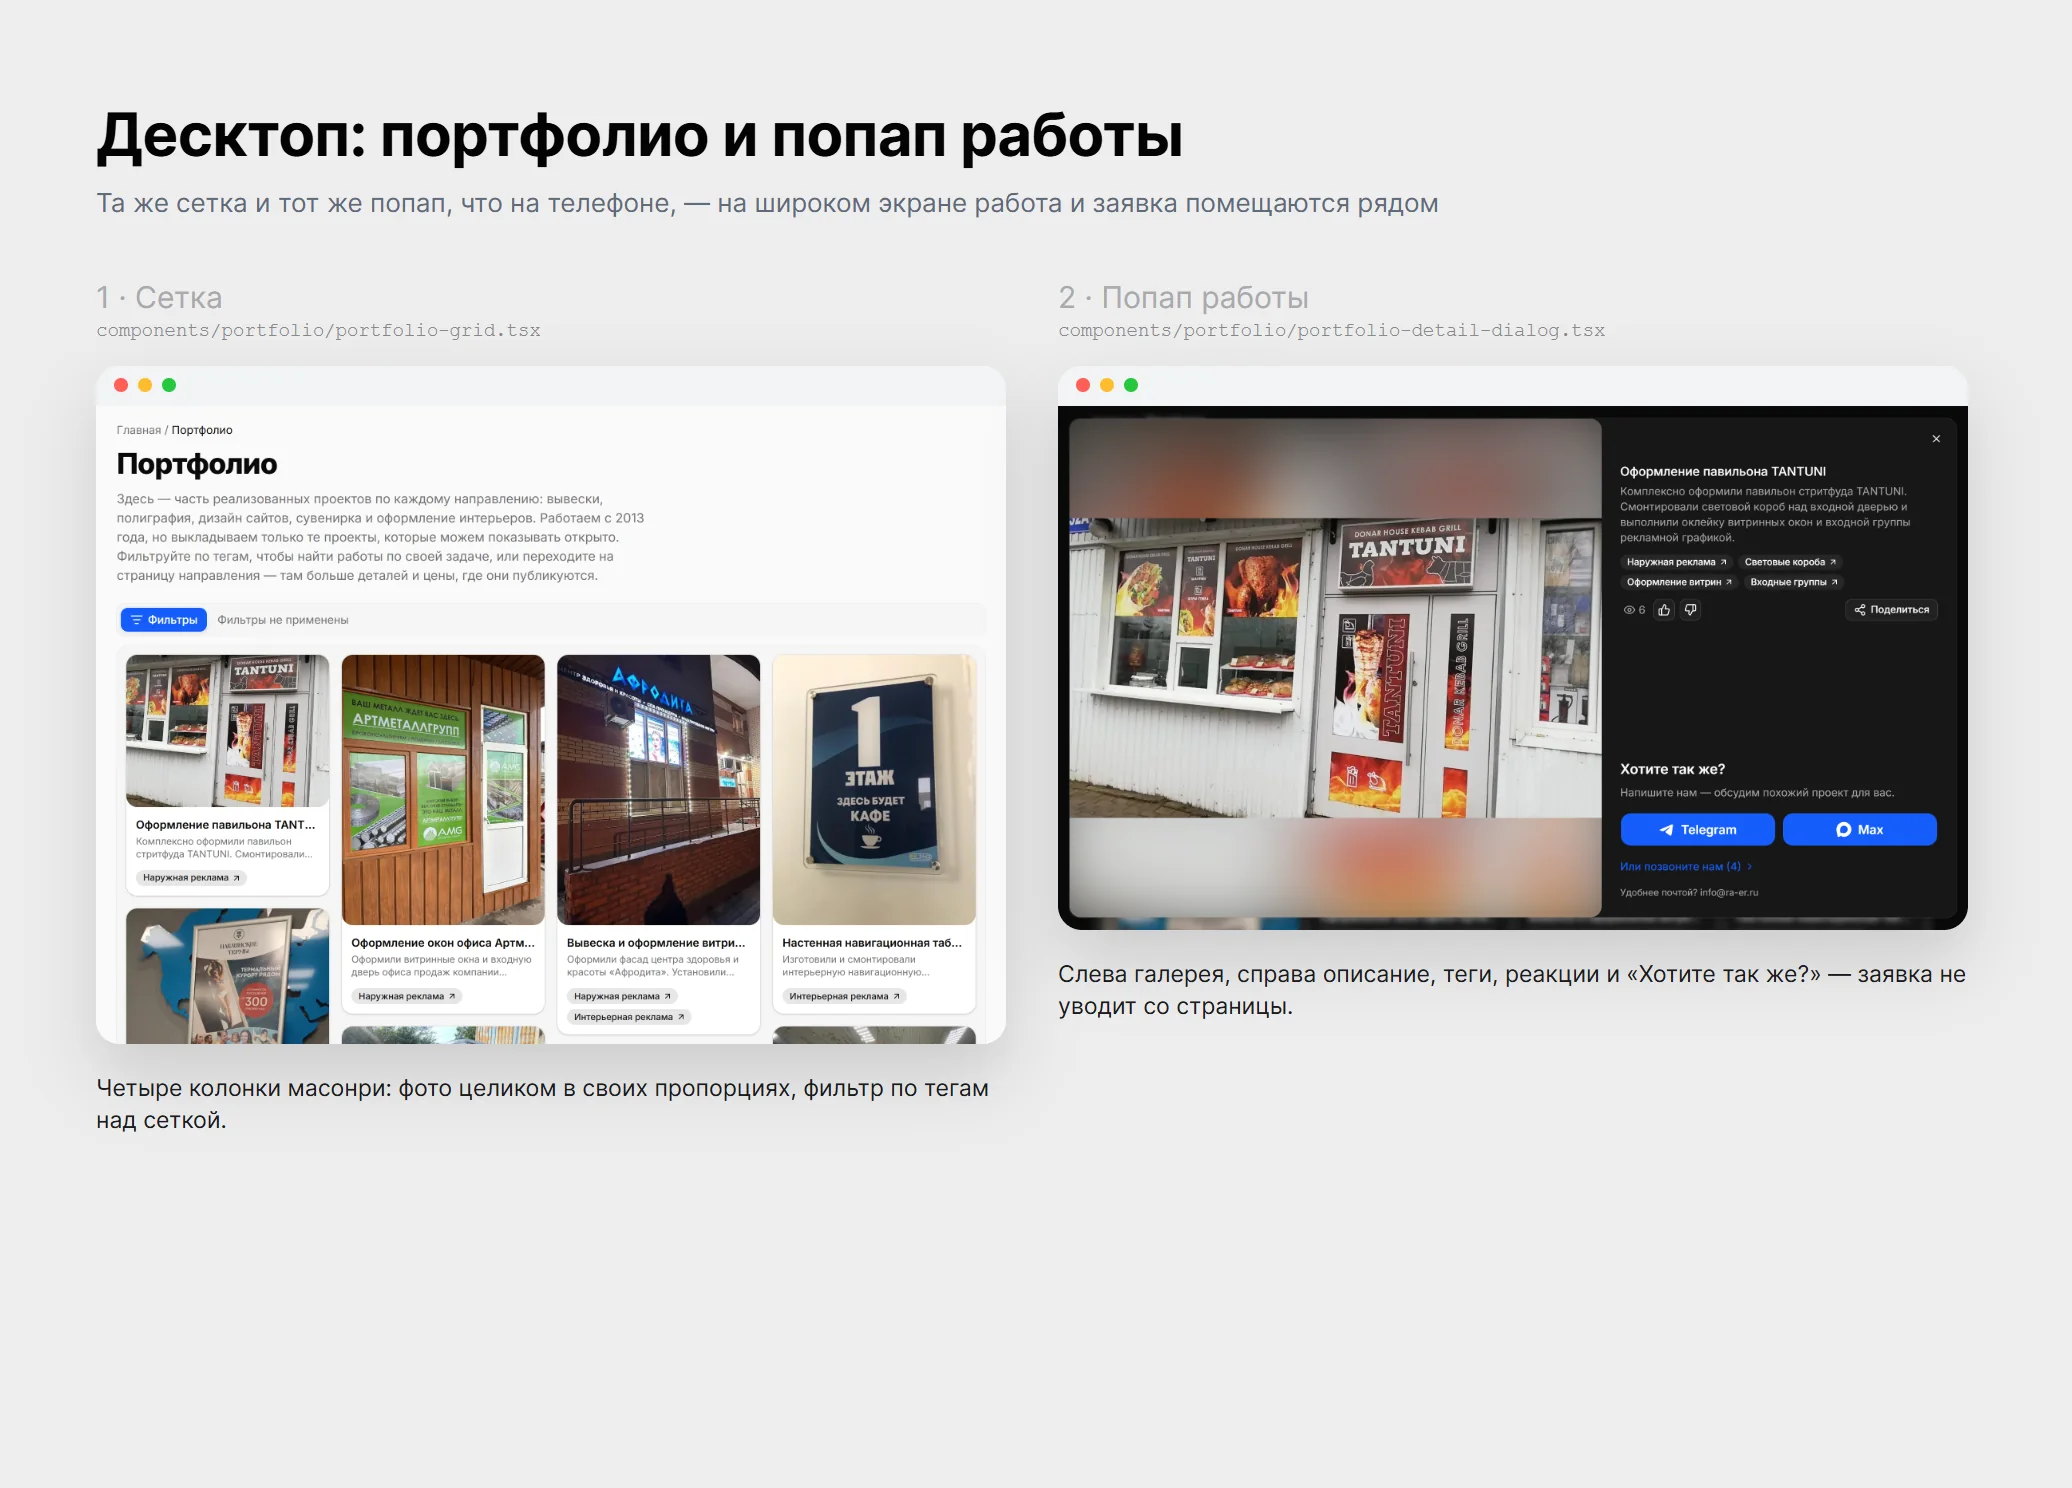2072x1488 pixels.
Task: Open the 1 ЭТАЖ navigation sign photo
Action: pyautogui.click(x=874, y=790)
